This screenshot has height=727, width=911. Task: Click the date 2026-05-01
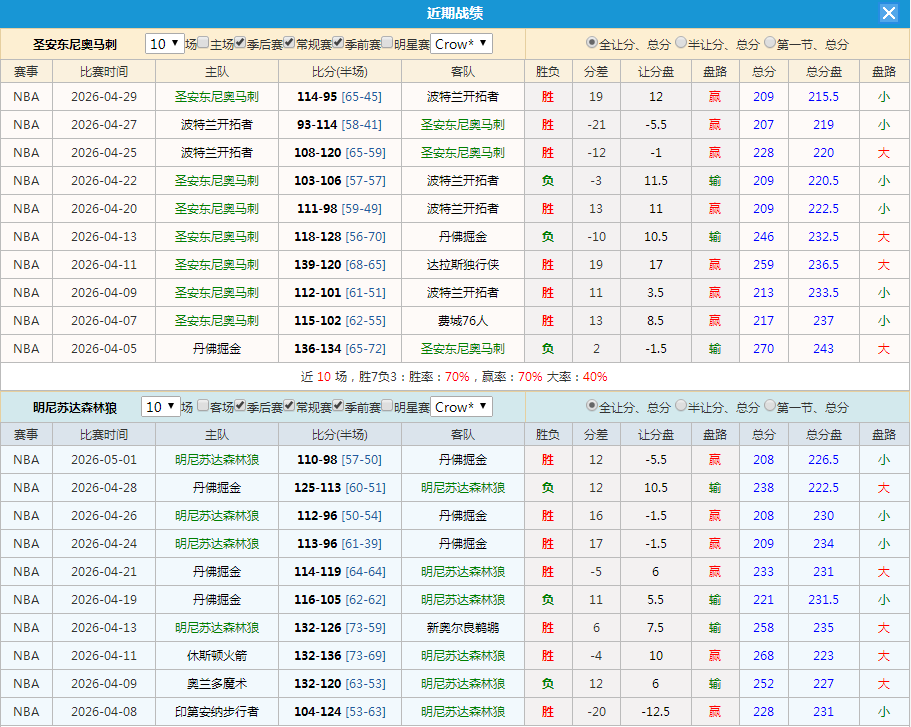[x=104, y=460]
